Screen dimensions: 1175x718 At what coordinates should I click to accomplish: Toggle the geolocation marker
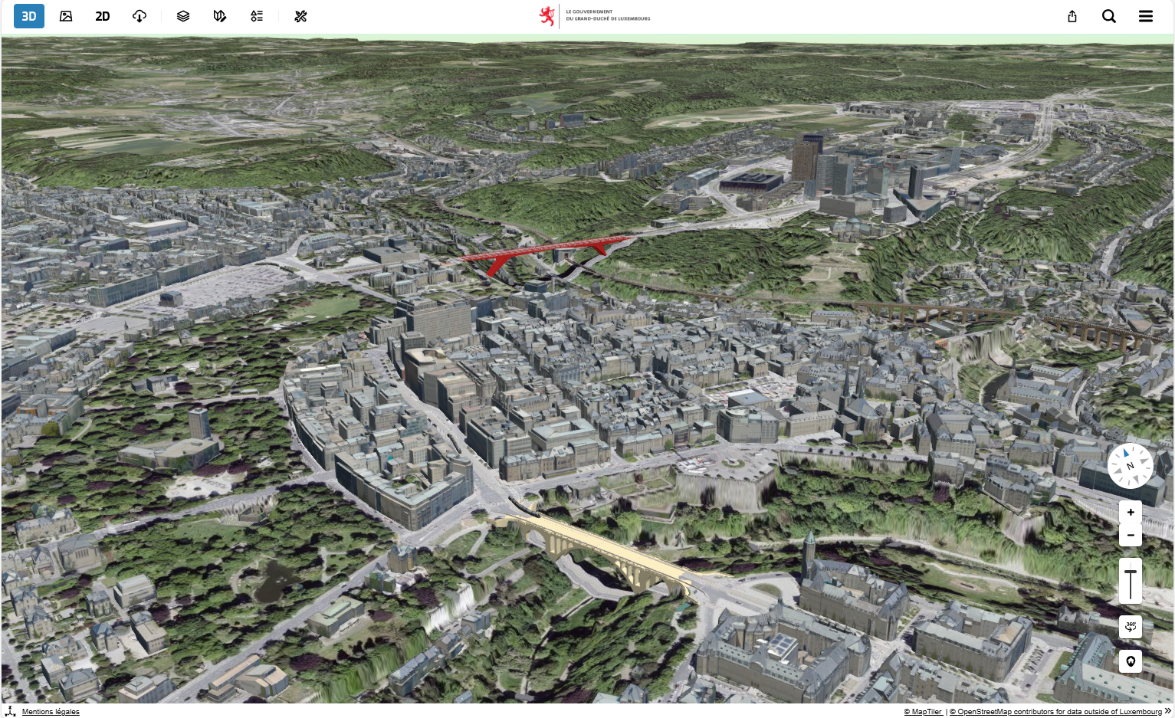[1129, 661]
